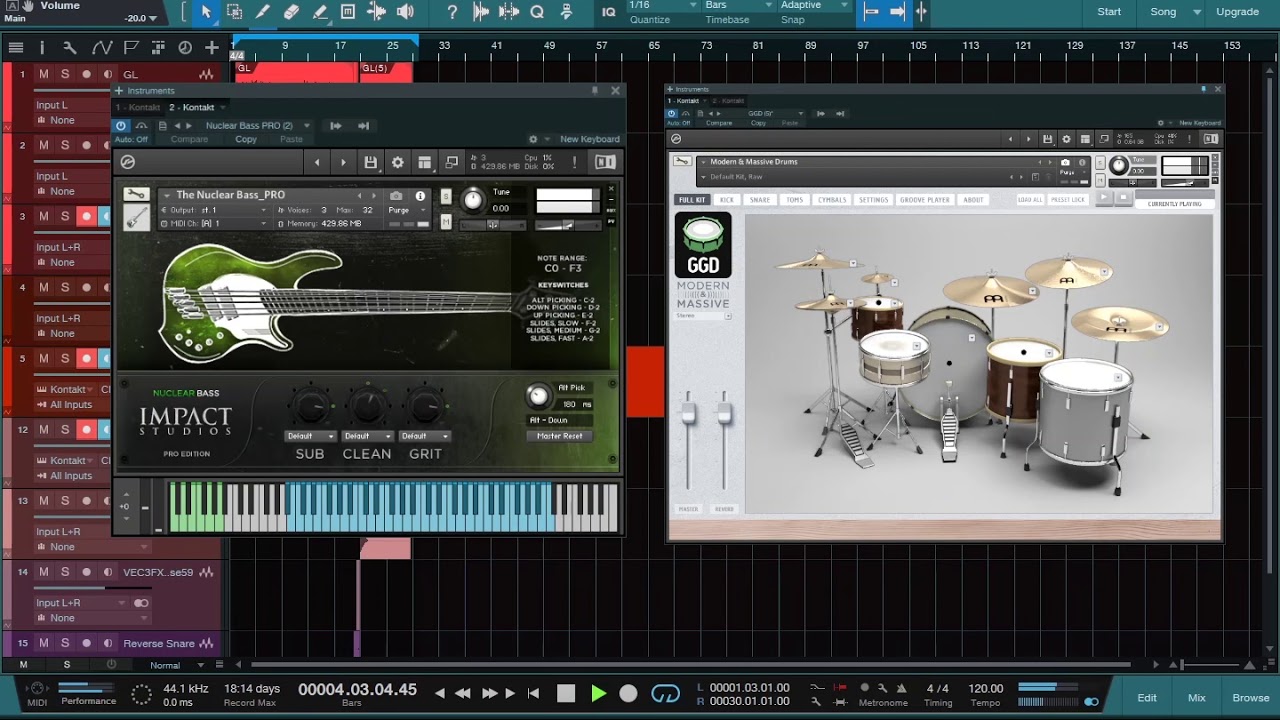Image resolution: width=1280 pixels, height=720 pixels.
Task: Solo the Nuclear Bass instrument in Kontakt
Action: tap(446, 196)
